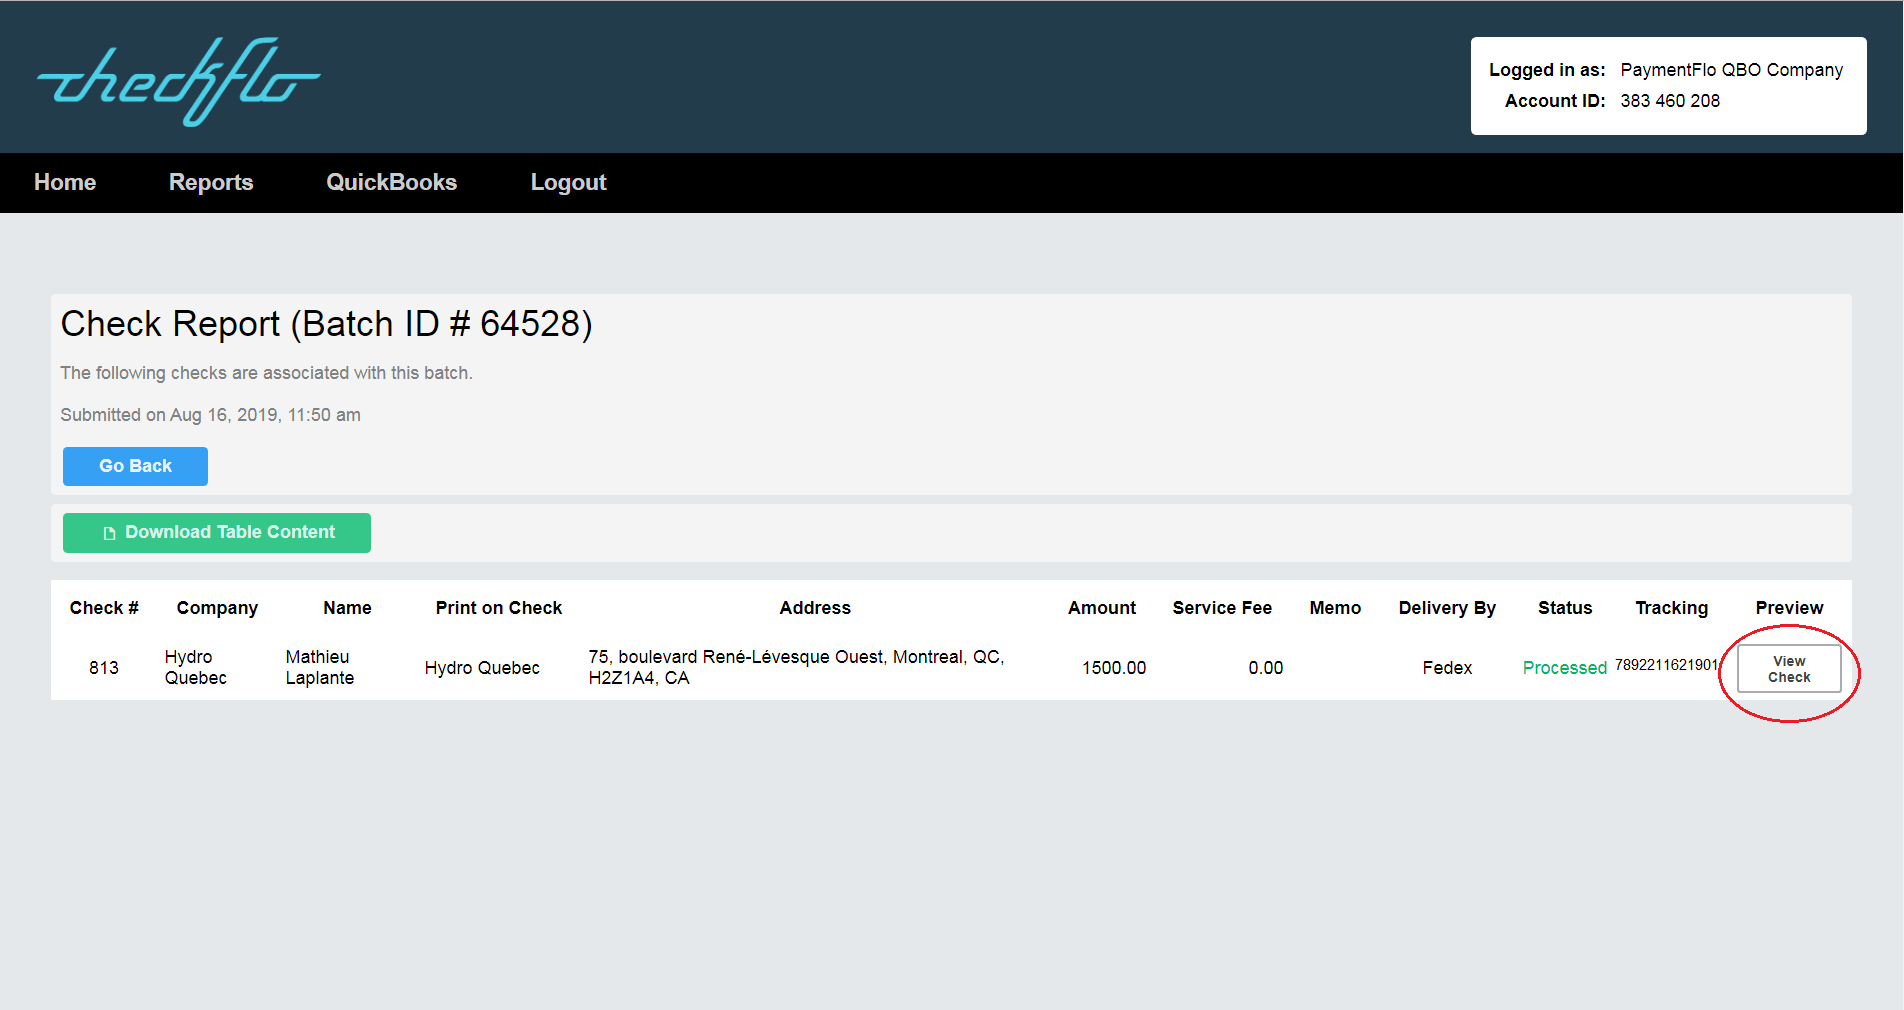Click the Check Report Batch ID heading
The width and height of the screenshot is (1904, 1010).
point(326,324)
